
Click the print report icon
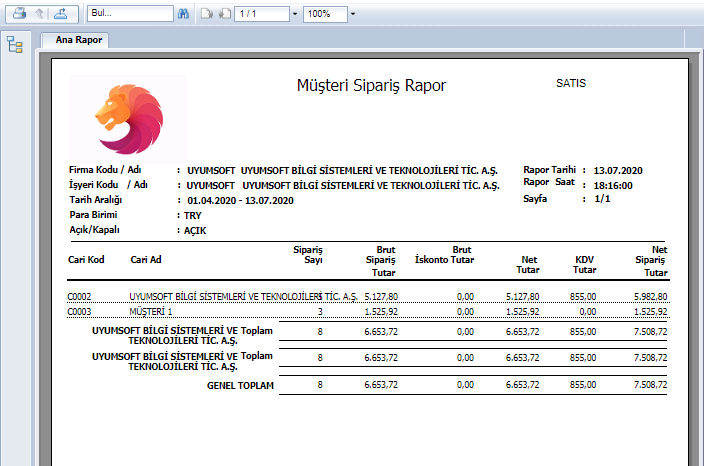click(19, 15)
